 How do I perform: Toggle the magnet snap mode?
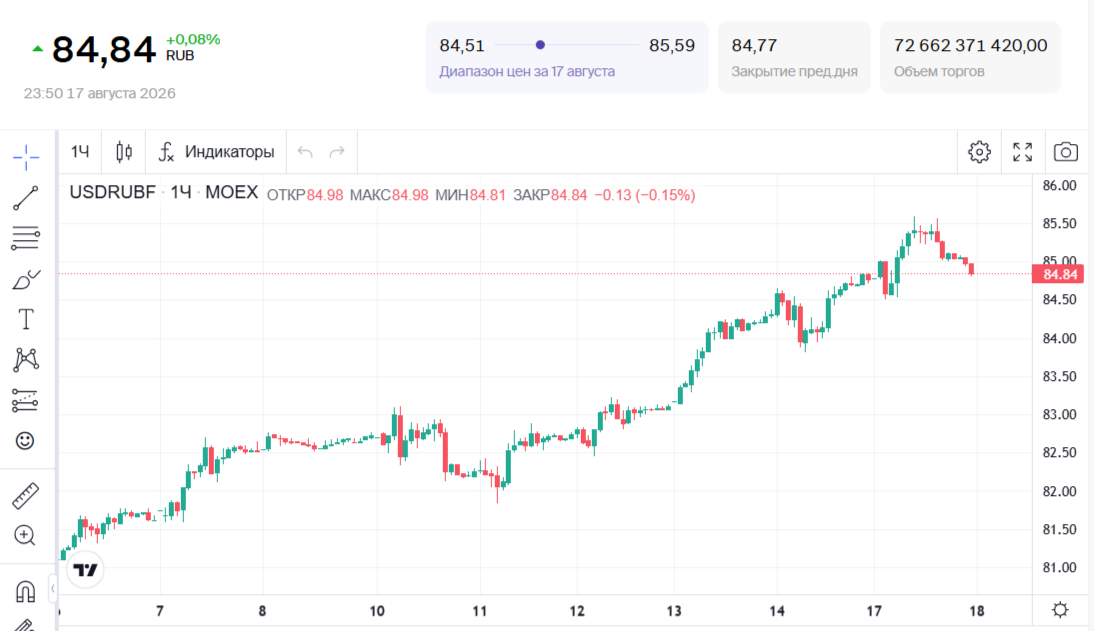point(25,591)
